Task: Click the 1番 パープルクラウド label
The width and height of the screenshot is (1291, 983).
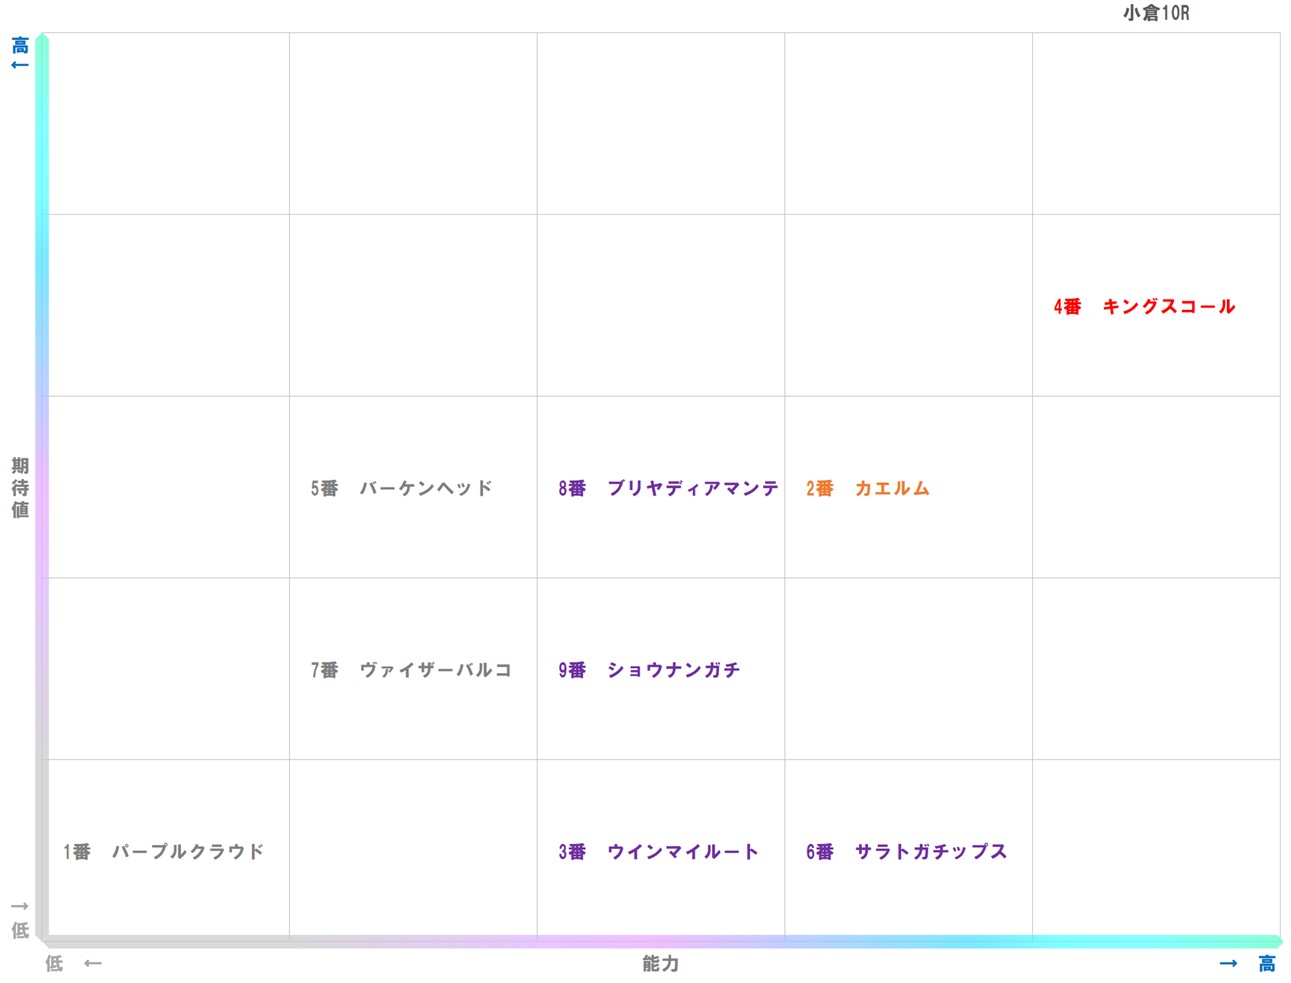Action: click(164, 852)
